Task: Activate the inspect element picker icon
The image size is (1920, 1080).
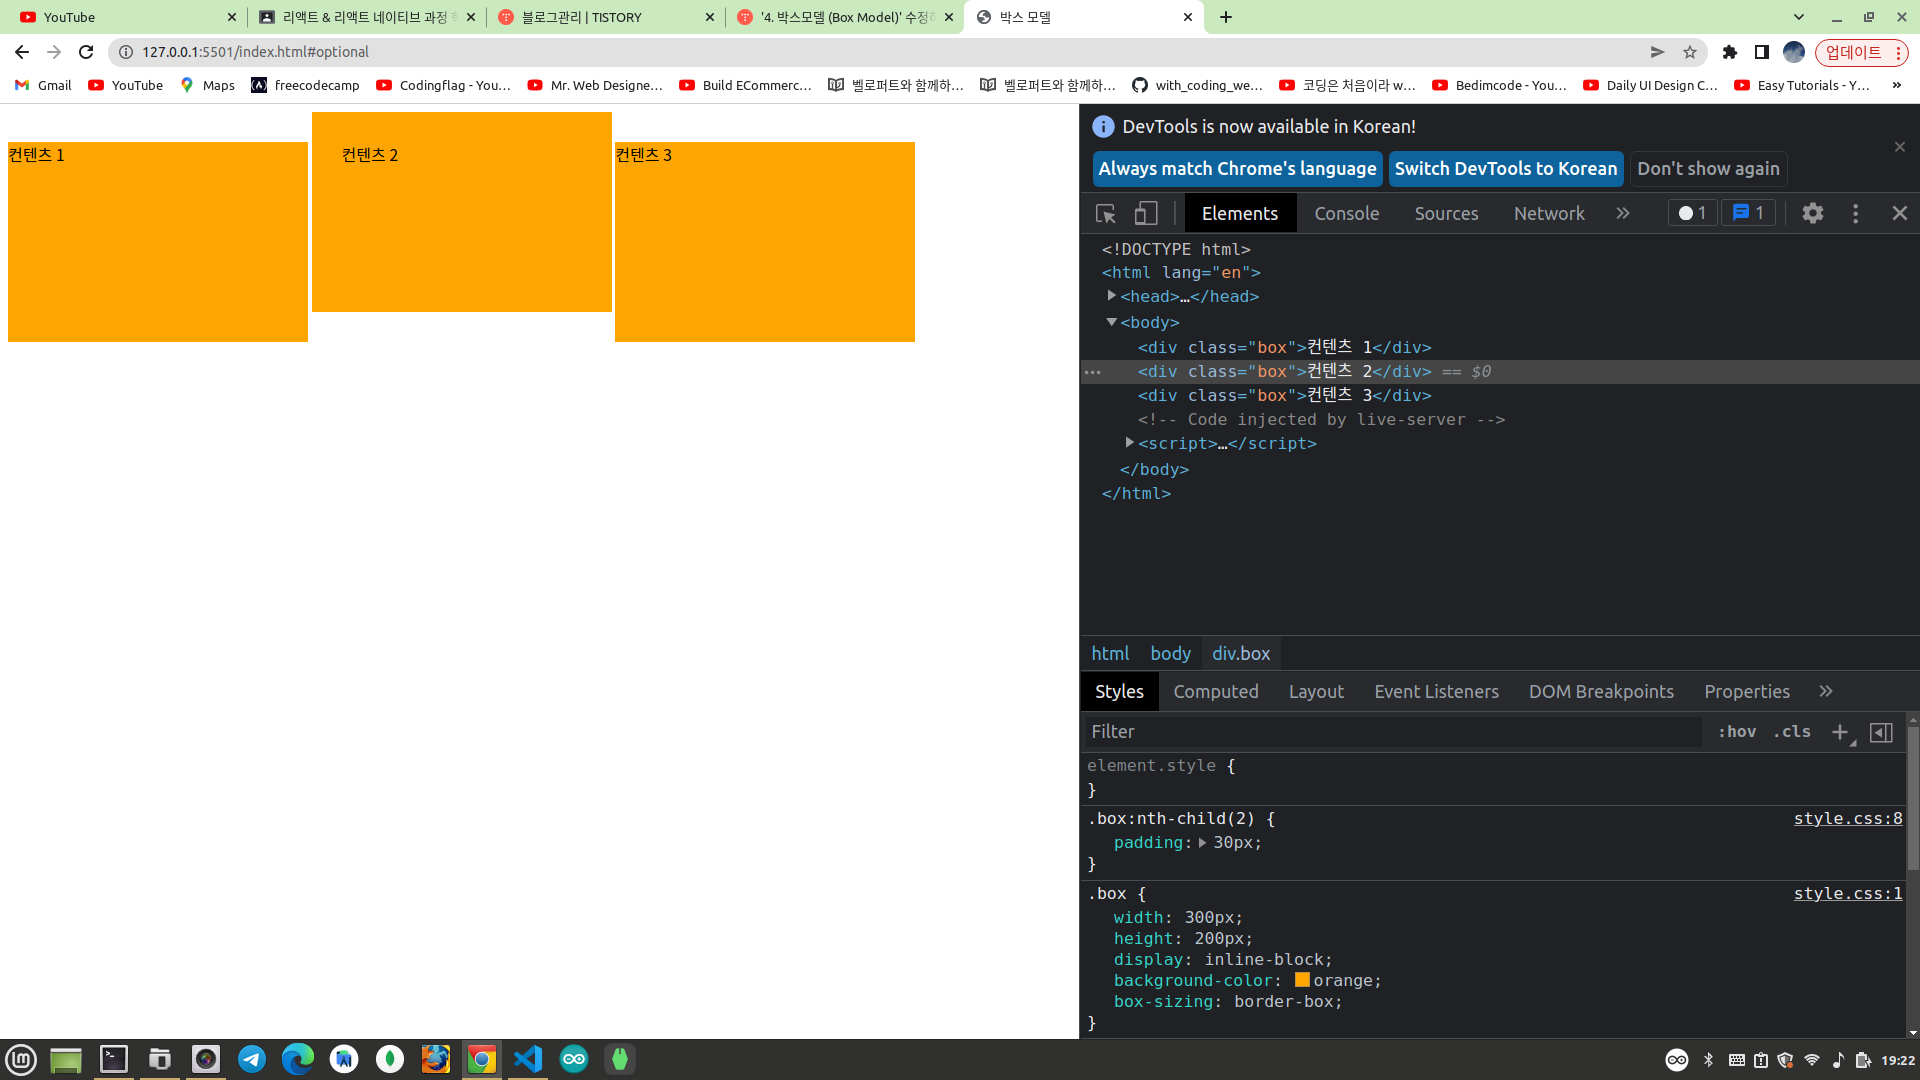Action: click(1105, 213)
